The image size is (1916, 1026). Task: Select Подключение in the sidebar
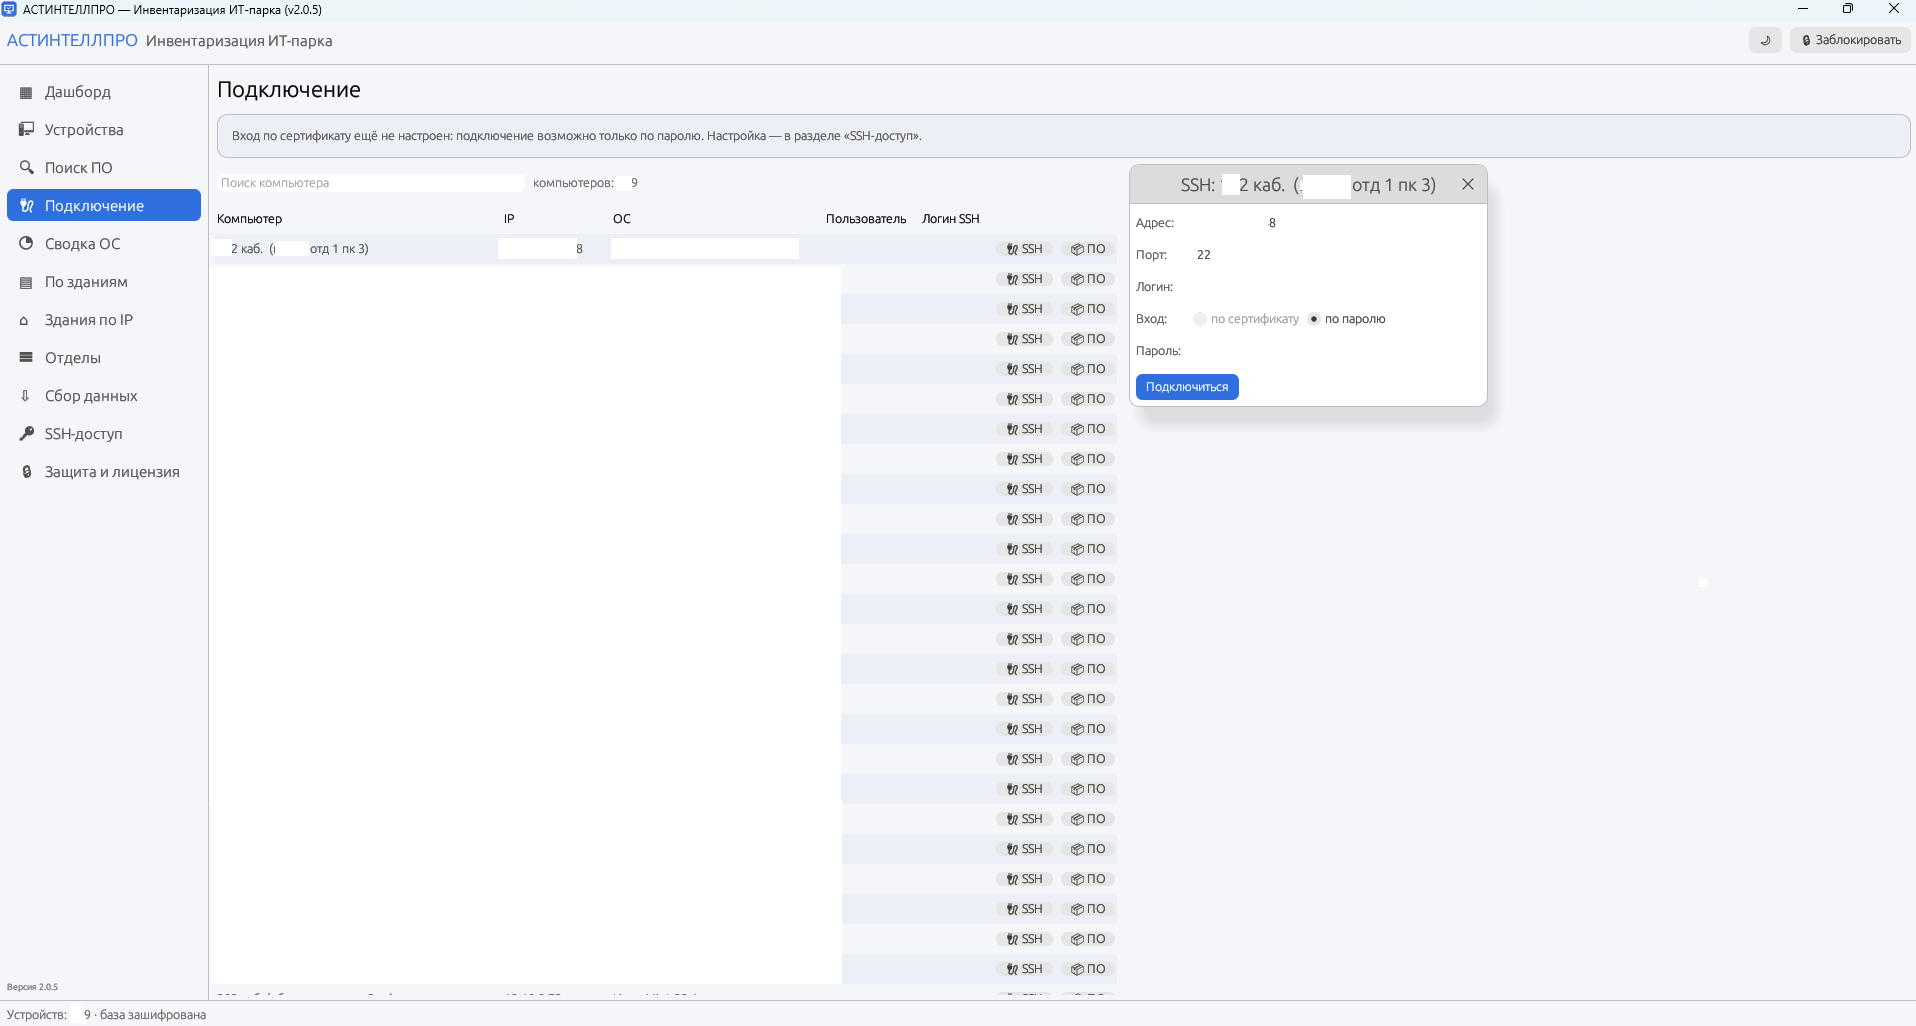104,206
